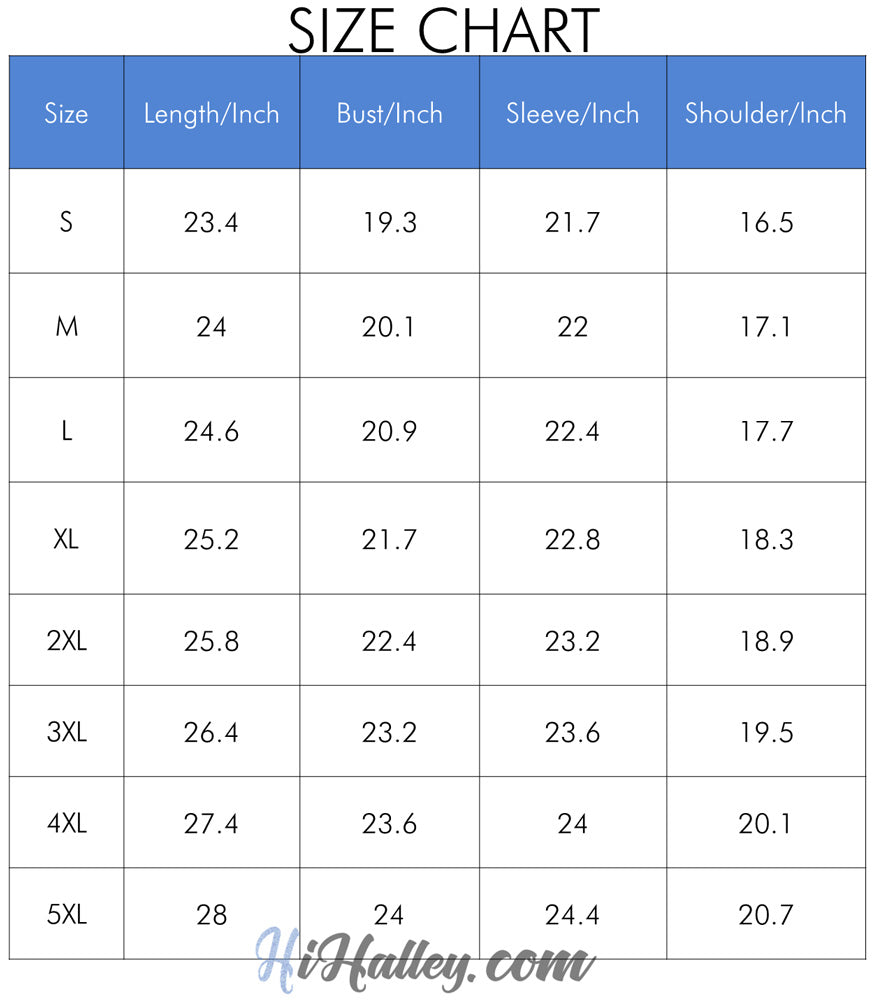Click the 4XL size row label

click(x=66, y=824)
